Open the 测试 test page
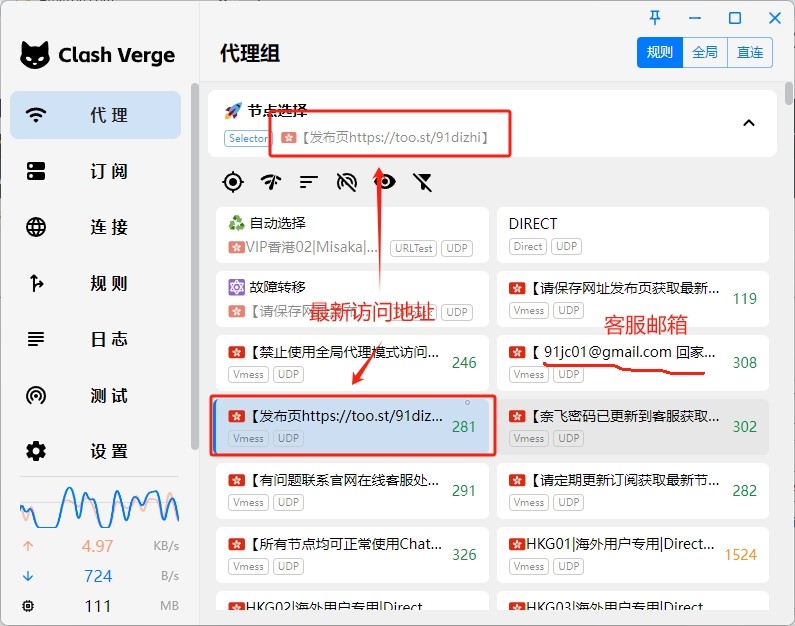Screen dimensions: 795x626 click(95, 395)
